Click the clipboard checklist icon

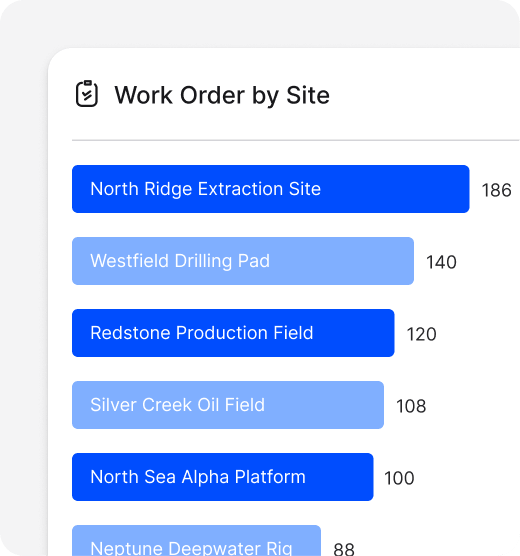click(87, 94)
